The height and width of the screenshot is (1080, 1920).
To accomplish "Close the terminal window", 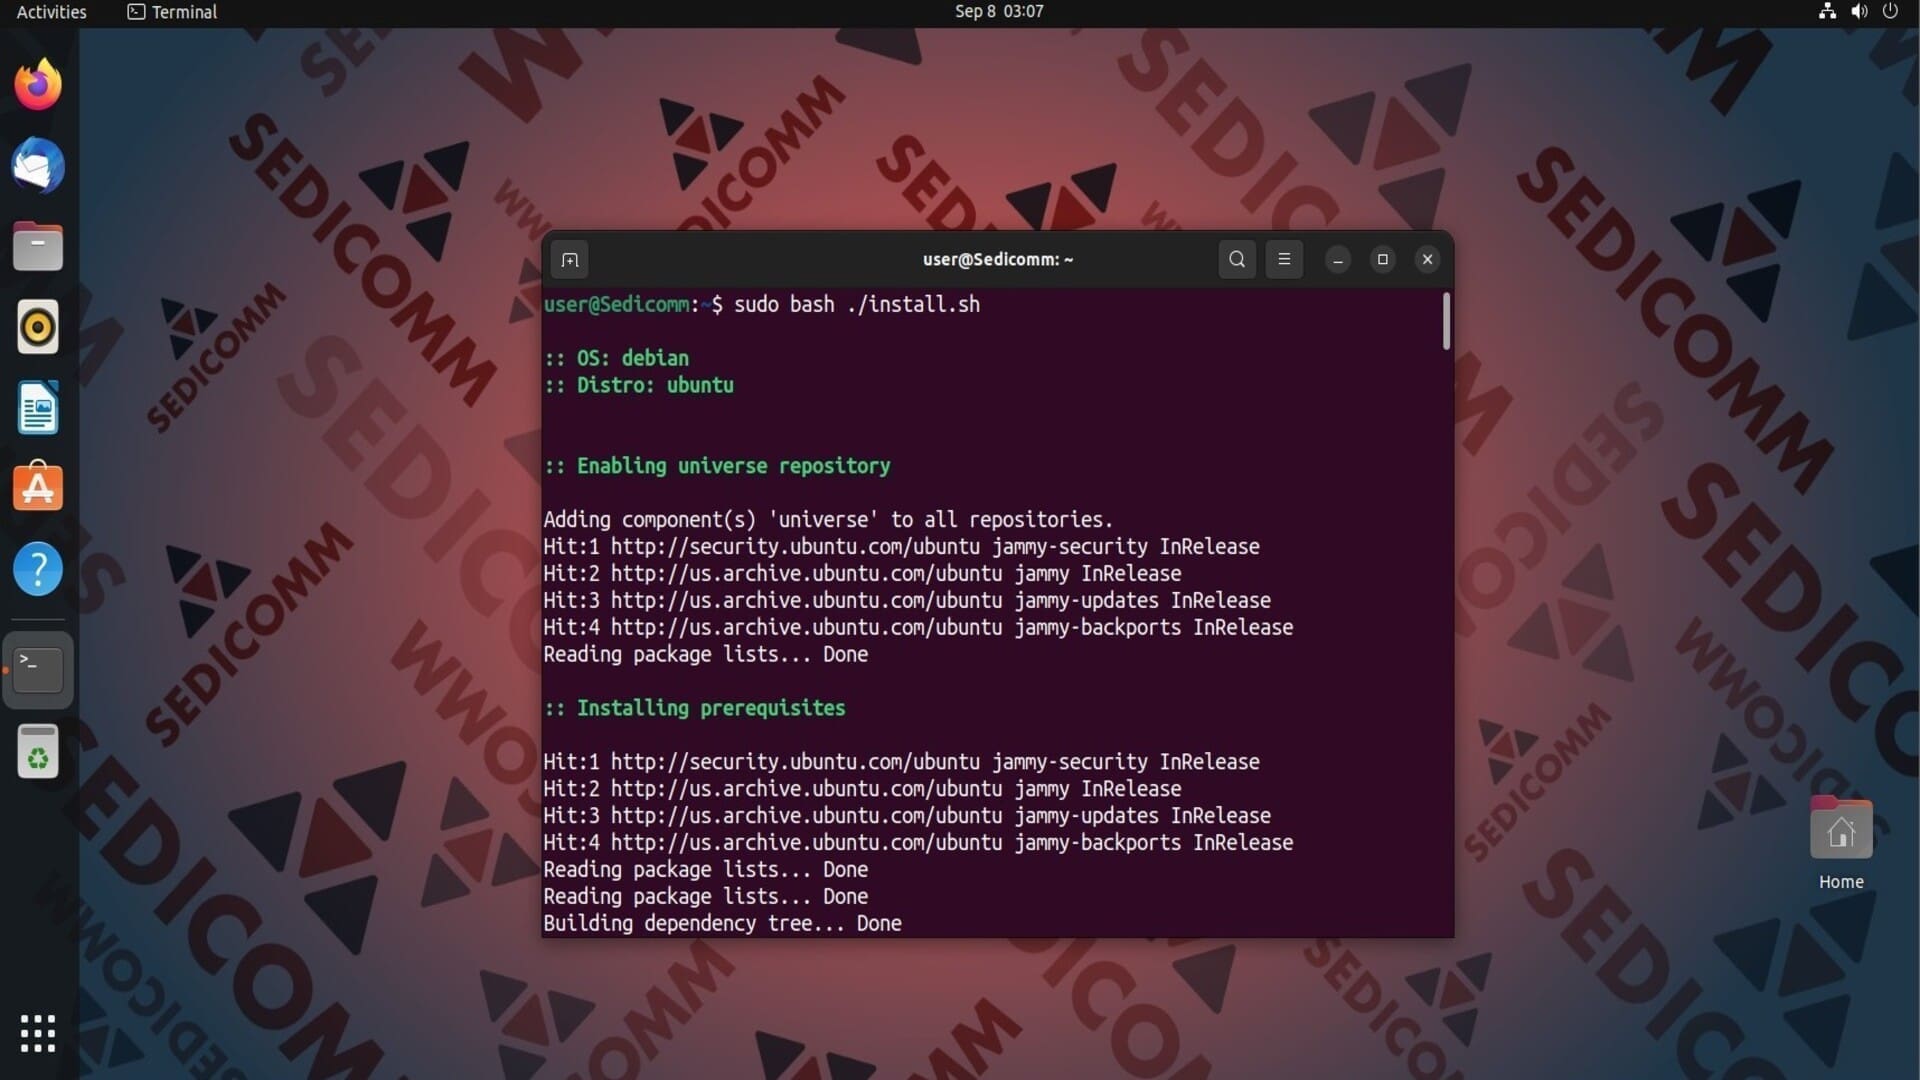I will click(1428, 260).
